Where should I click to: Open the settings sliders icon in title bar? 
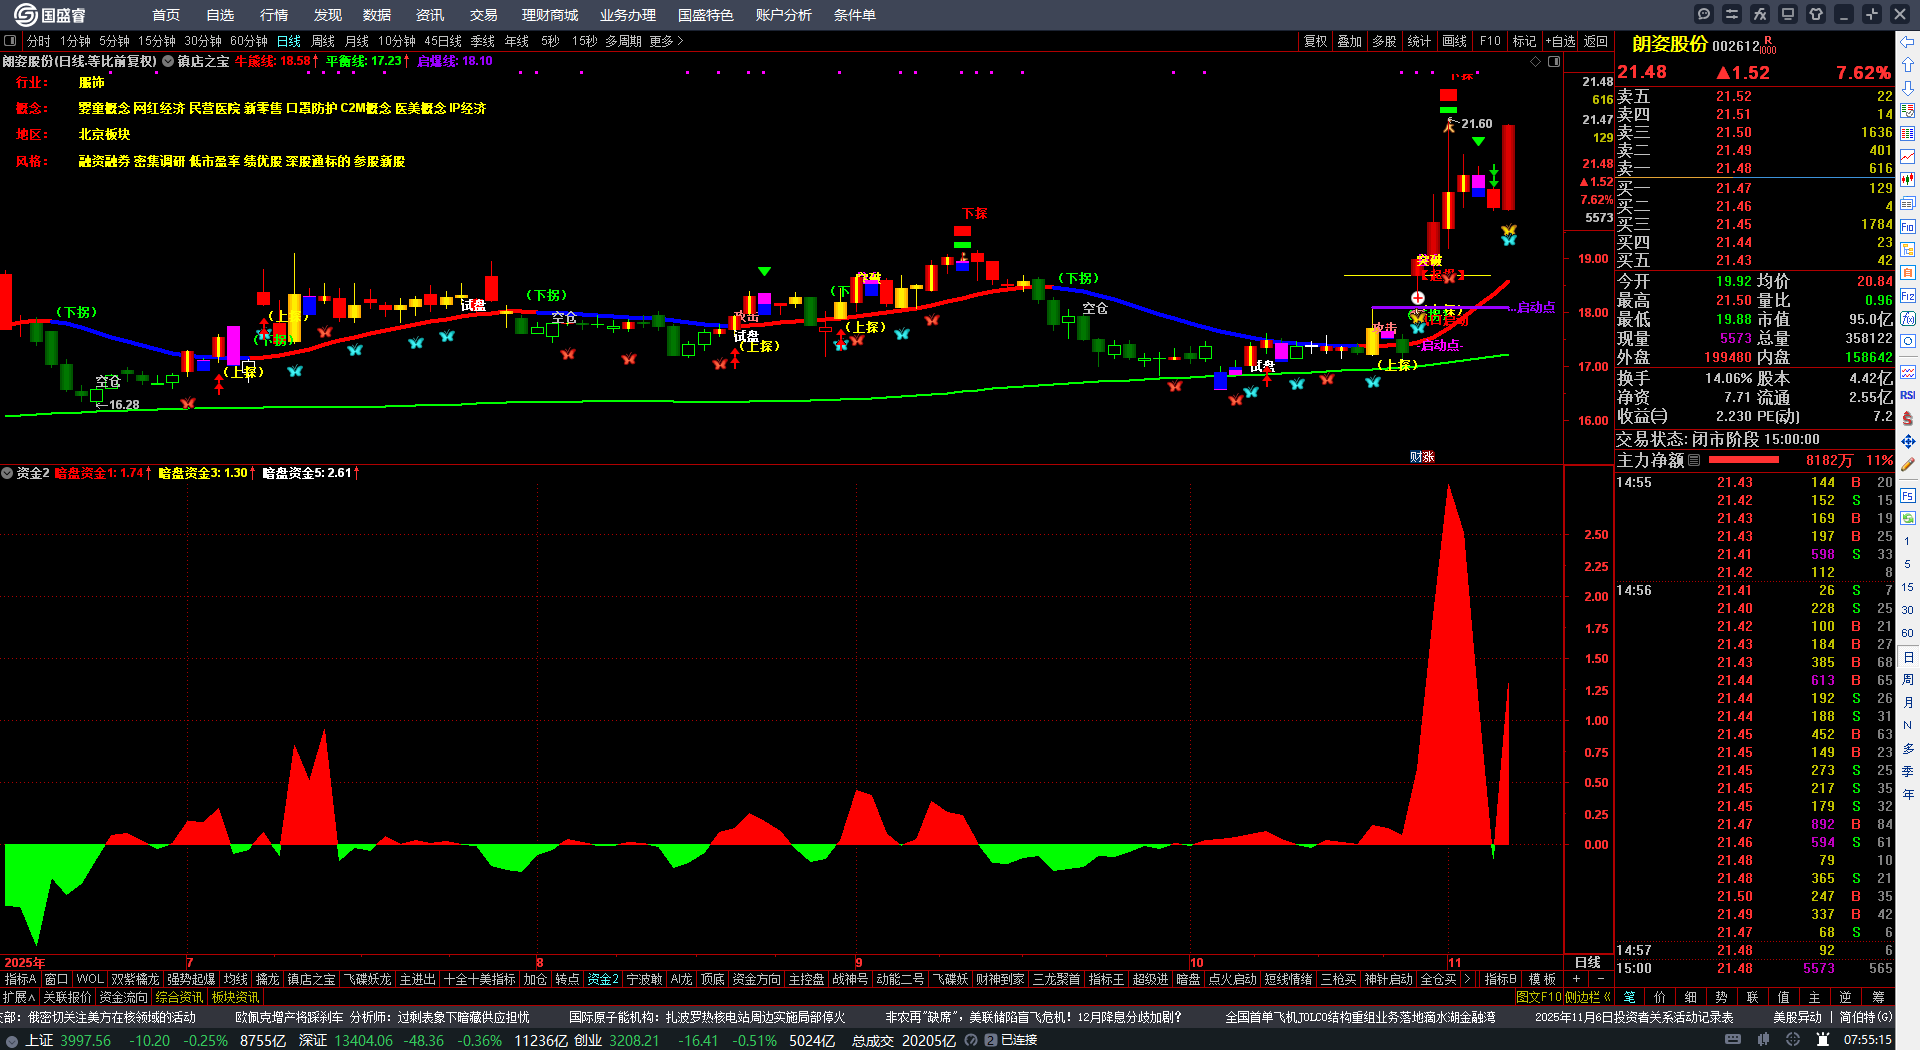tap(1732, 14)
